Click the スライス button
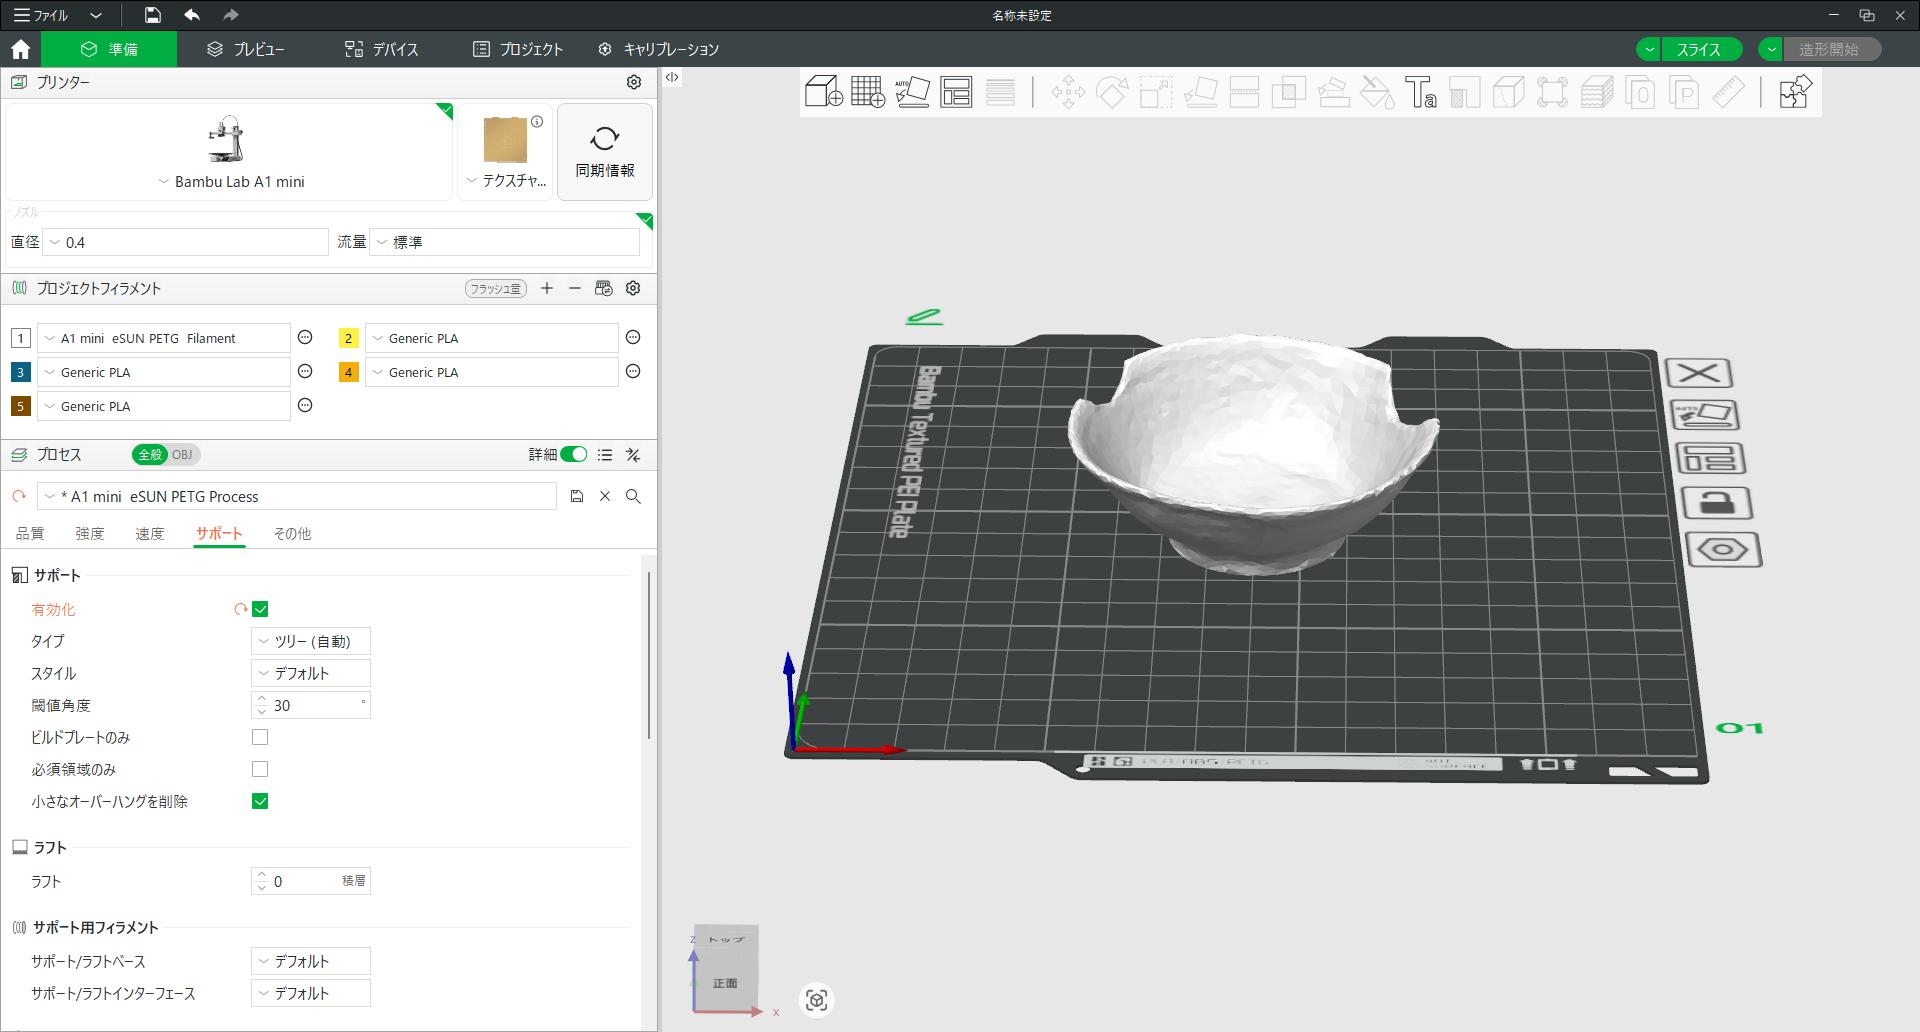Image resolution: width=1920 pixels, height=1032 pixels. 1698,49
